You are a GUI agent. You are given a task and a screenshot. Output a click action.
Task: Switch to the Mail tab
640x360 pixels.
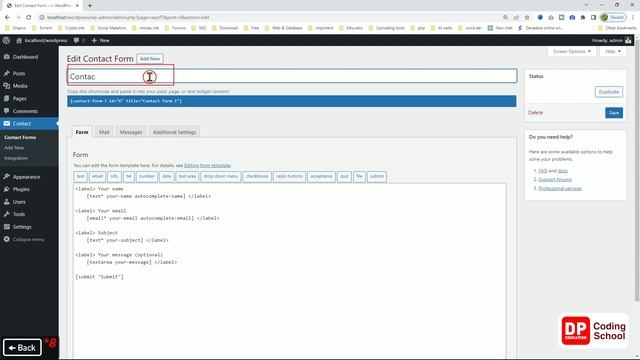[x=104, y=132]
